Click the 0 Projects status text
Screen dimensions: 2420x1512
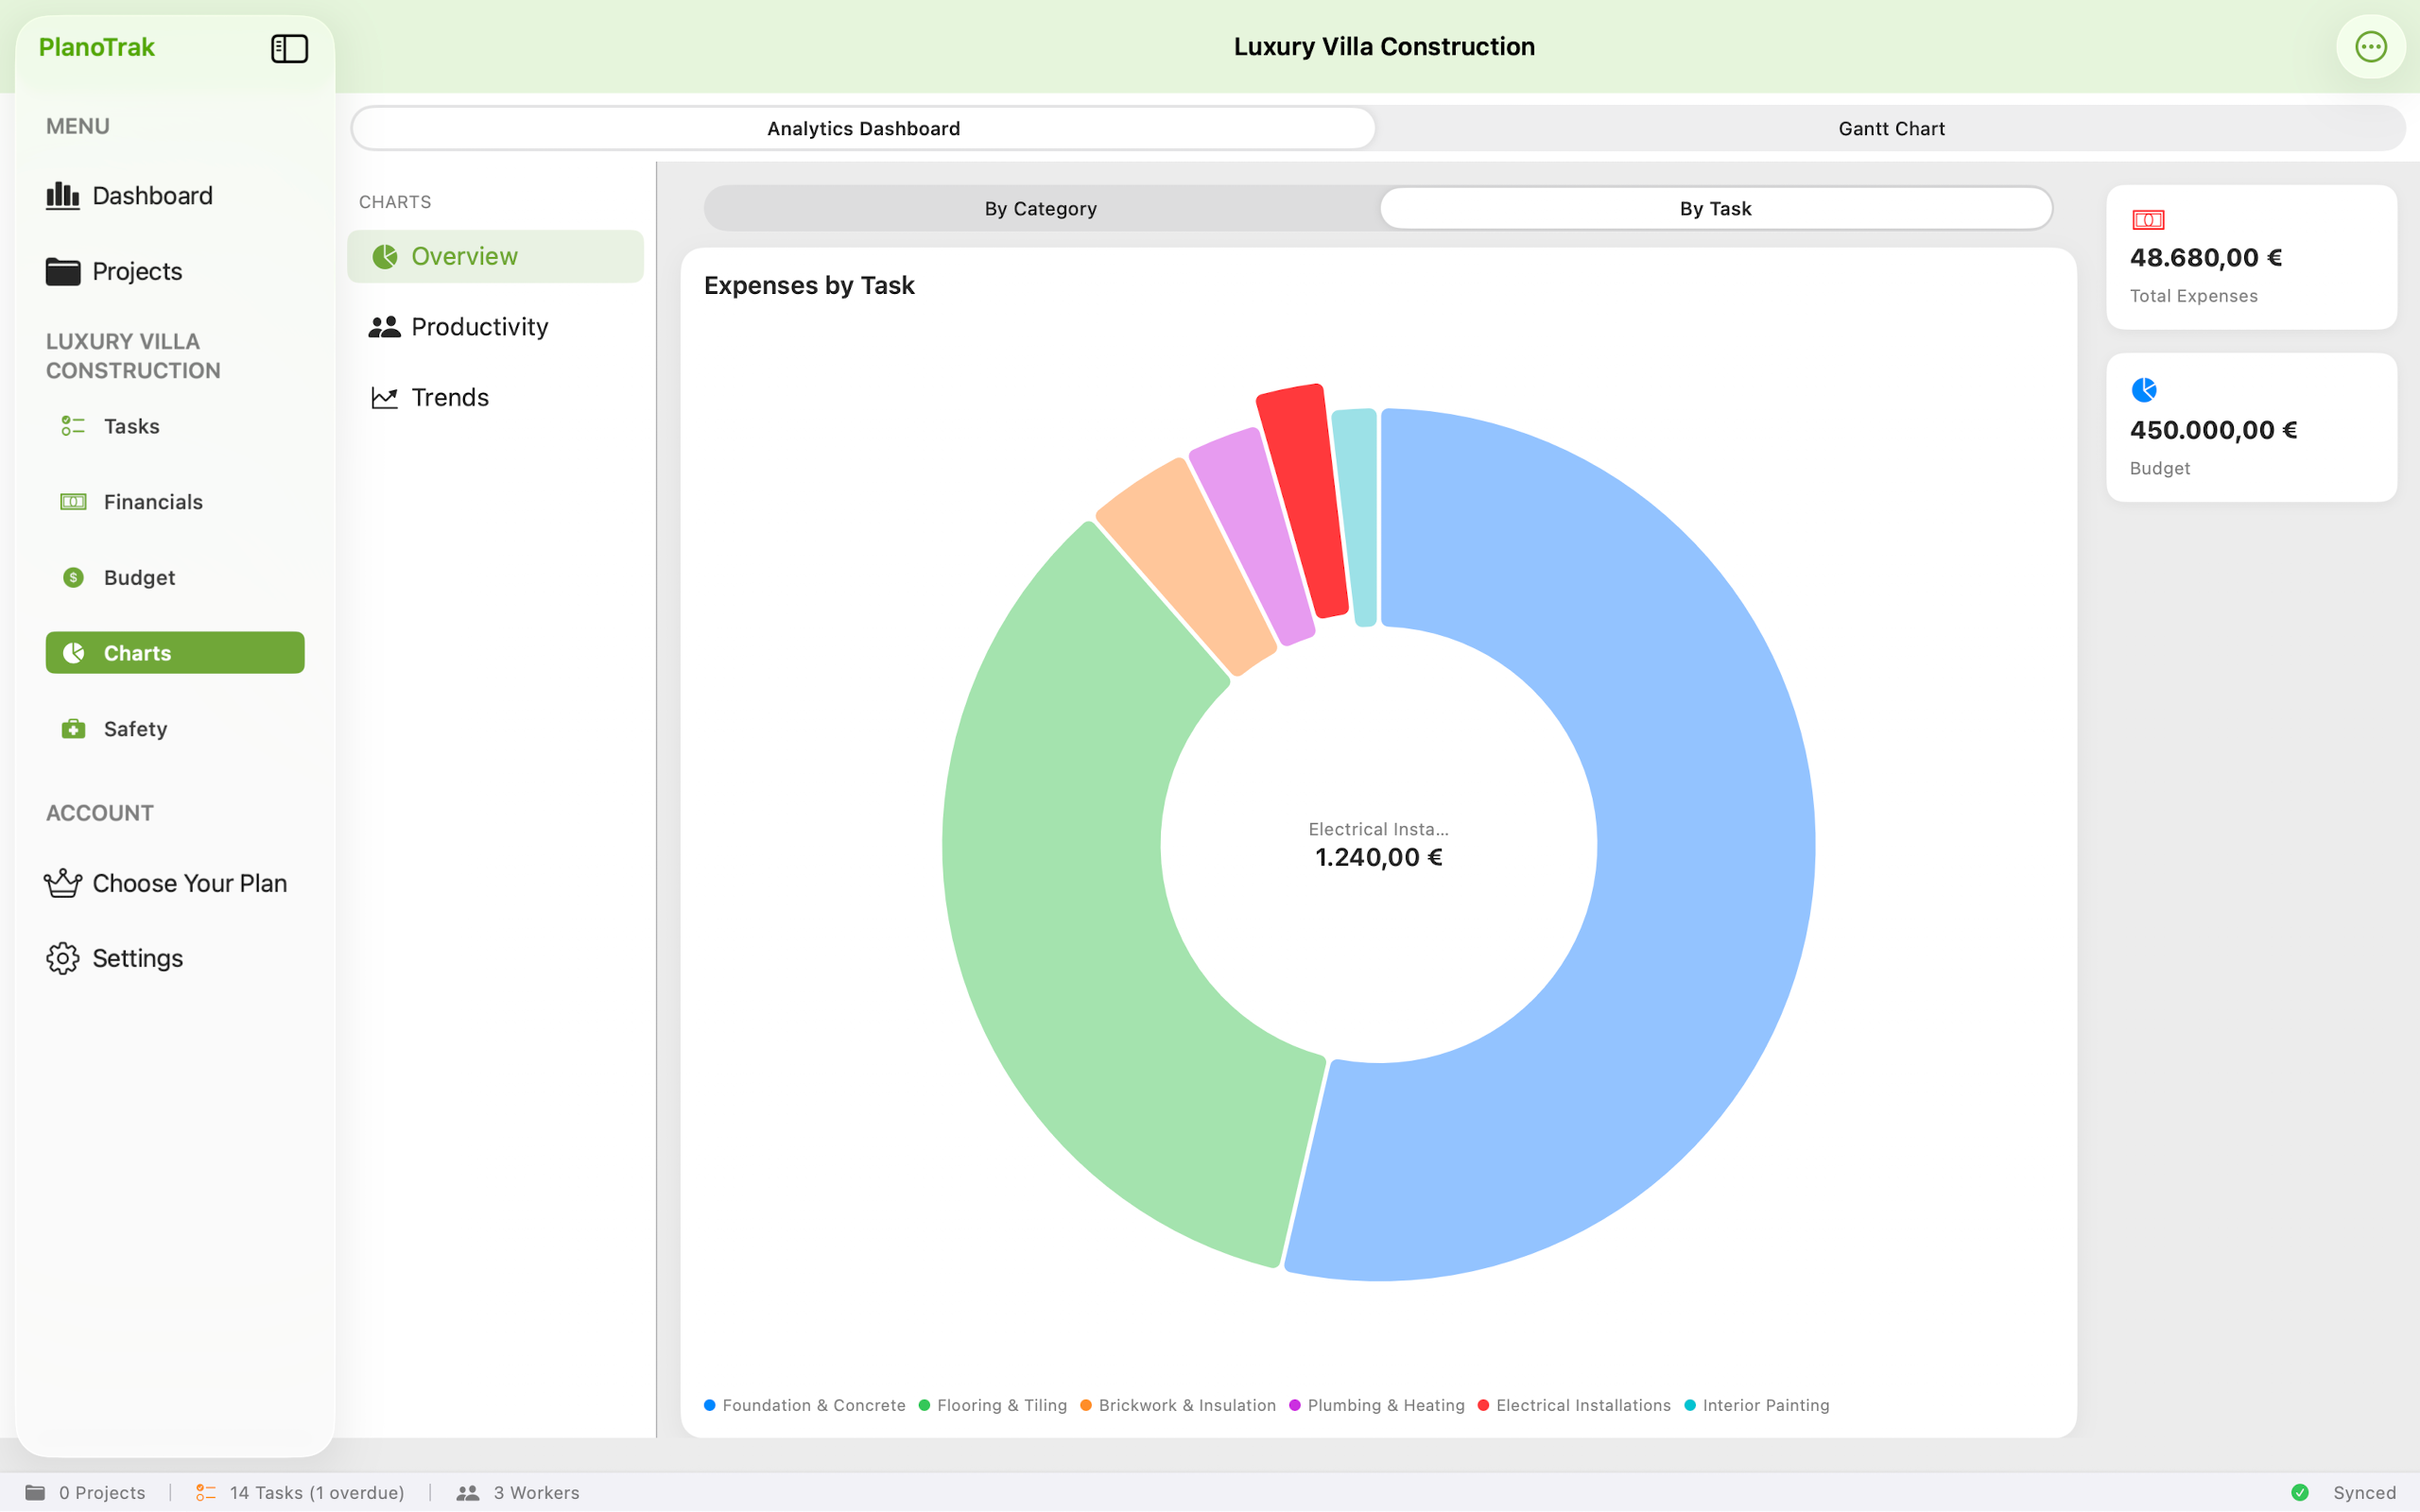pos(102,1492)
